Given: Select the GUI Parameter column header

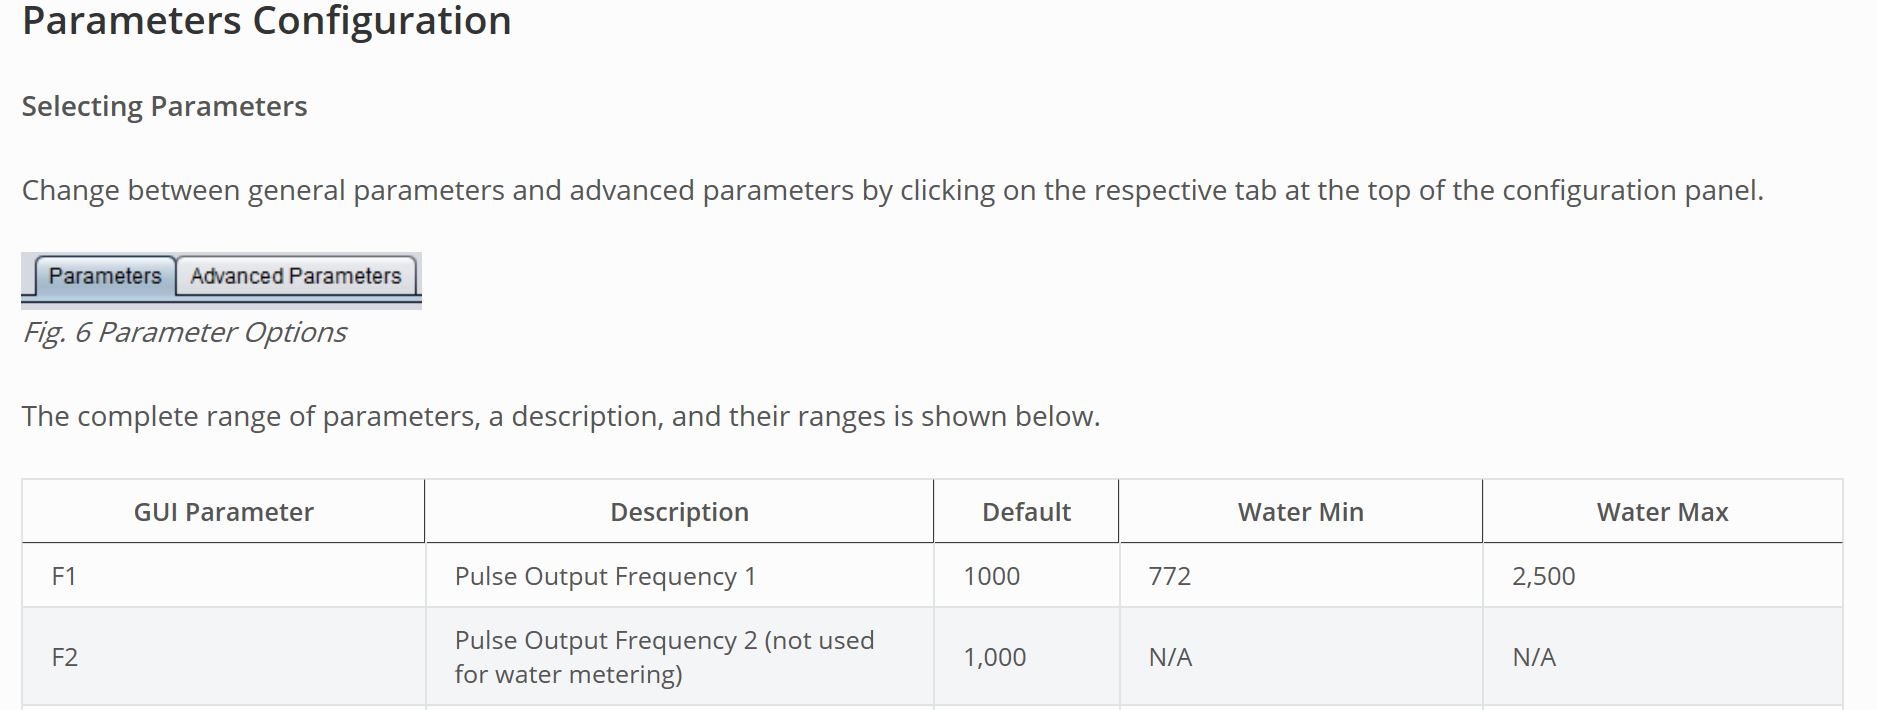Looking at the screenshot, I should (x=224, y=512).
